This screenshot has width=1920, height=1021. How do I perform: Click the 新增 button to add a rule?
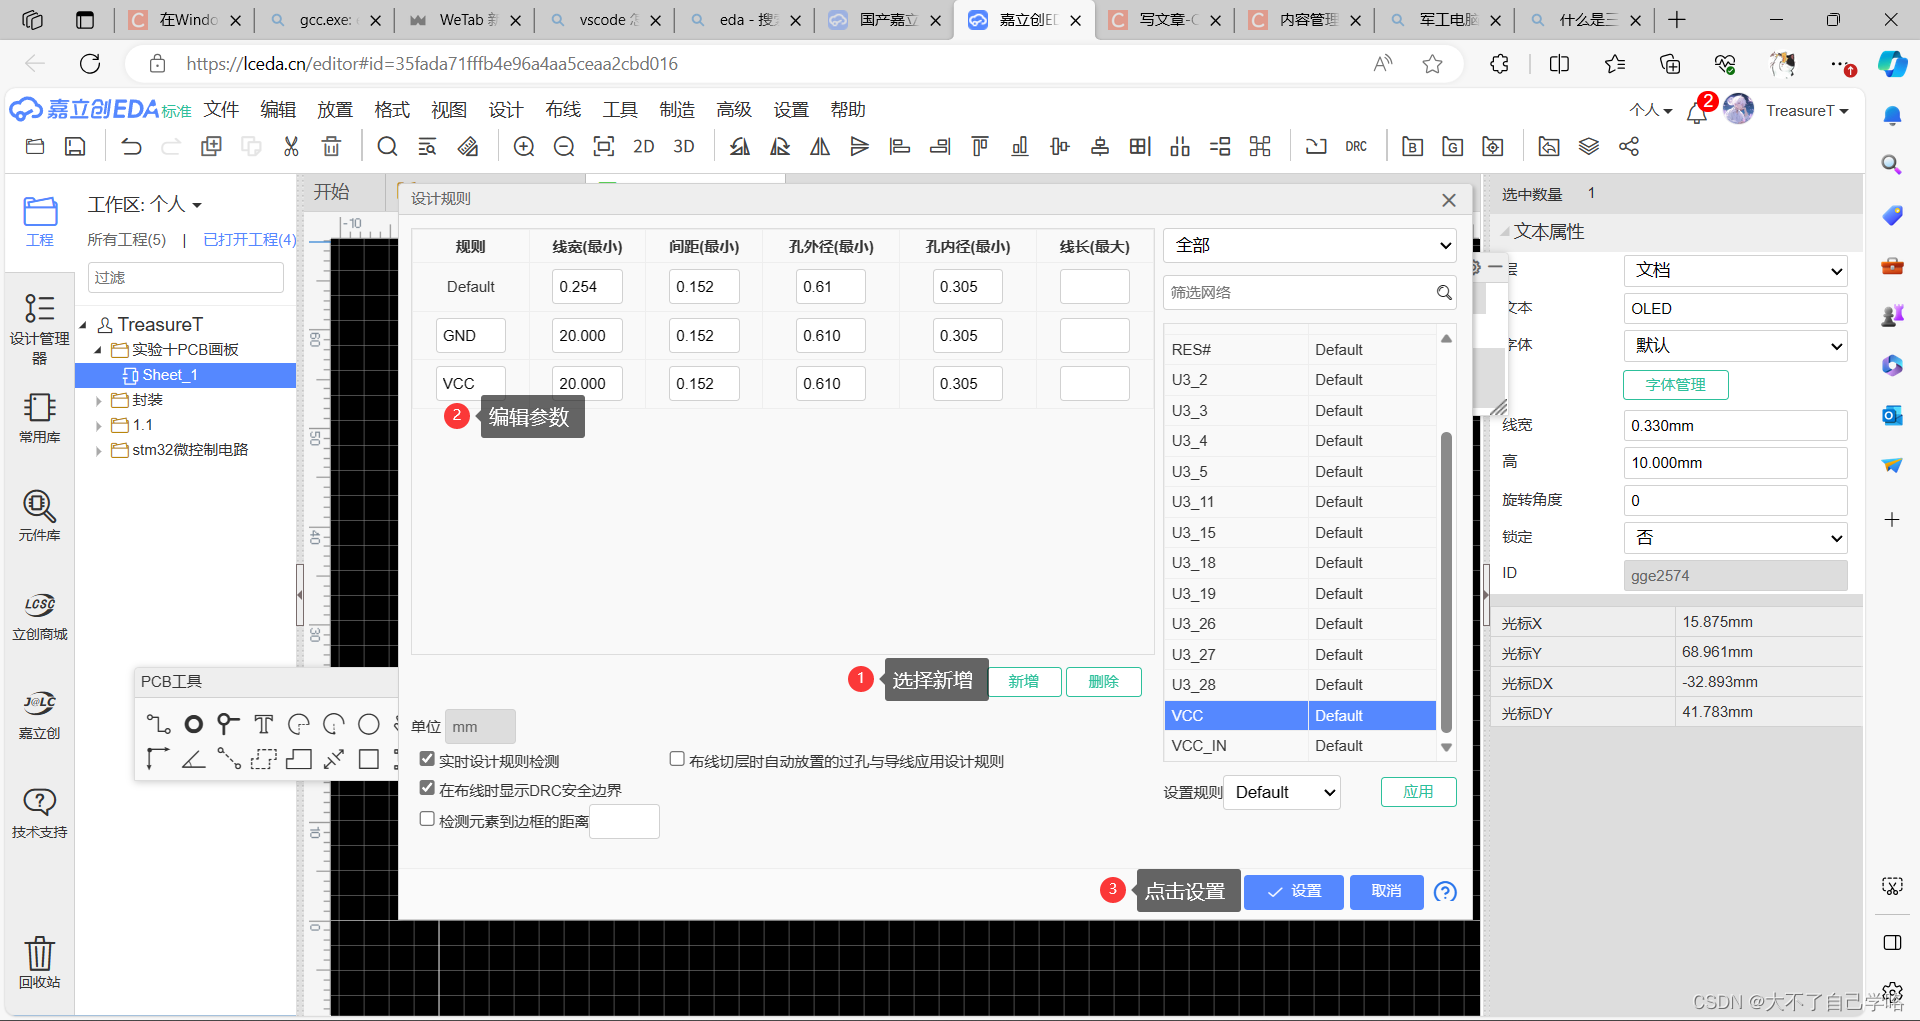pos(1024,681)
